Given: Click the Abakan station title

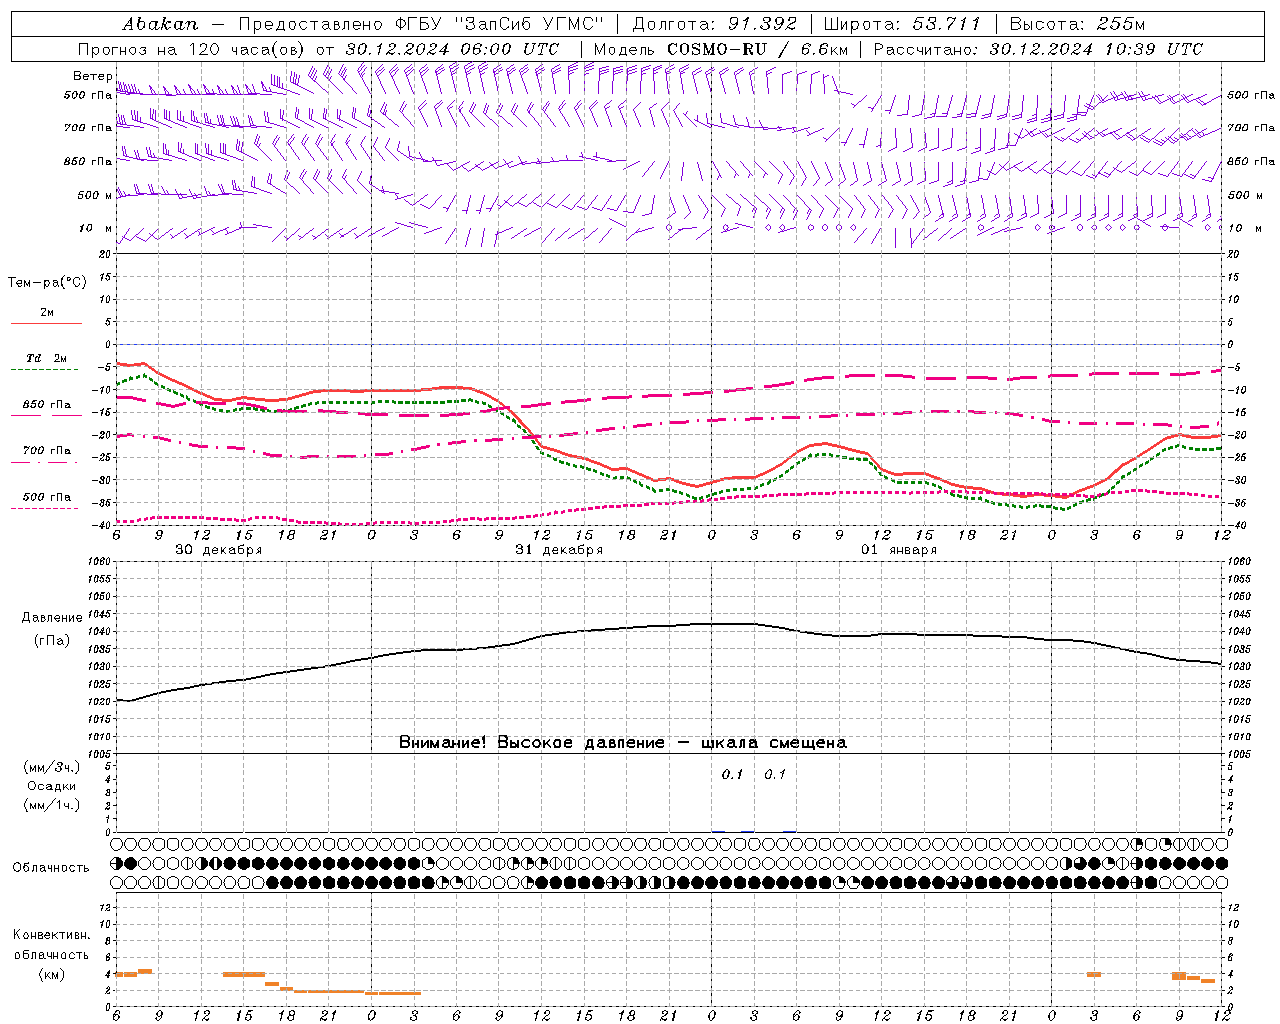Looking at the screenshot, I should pos(160,24).
